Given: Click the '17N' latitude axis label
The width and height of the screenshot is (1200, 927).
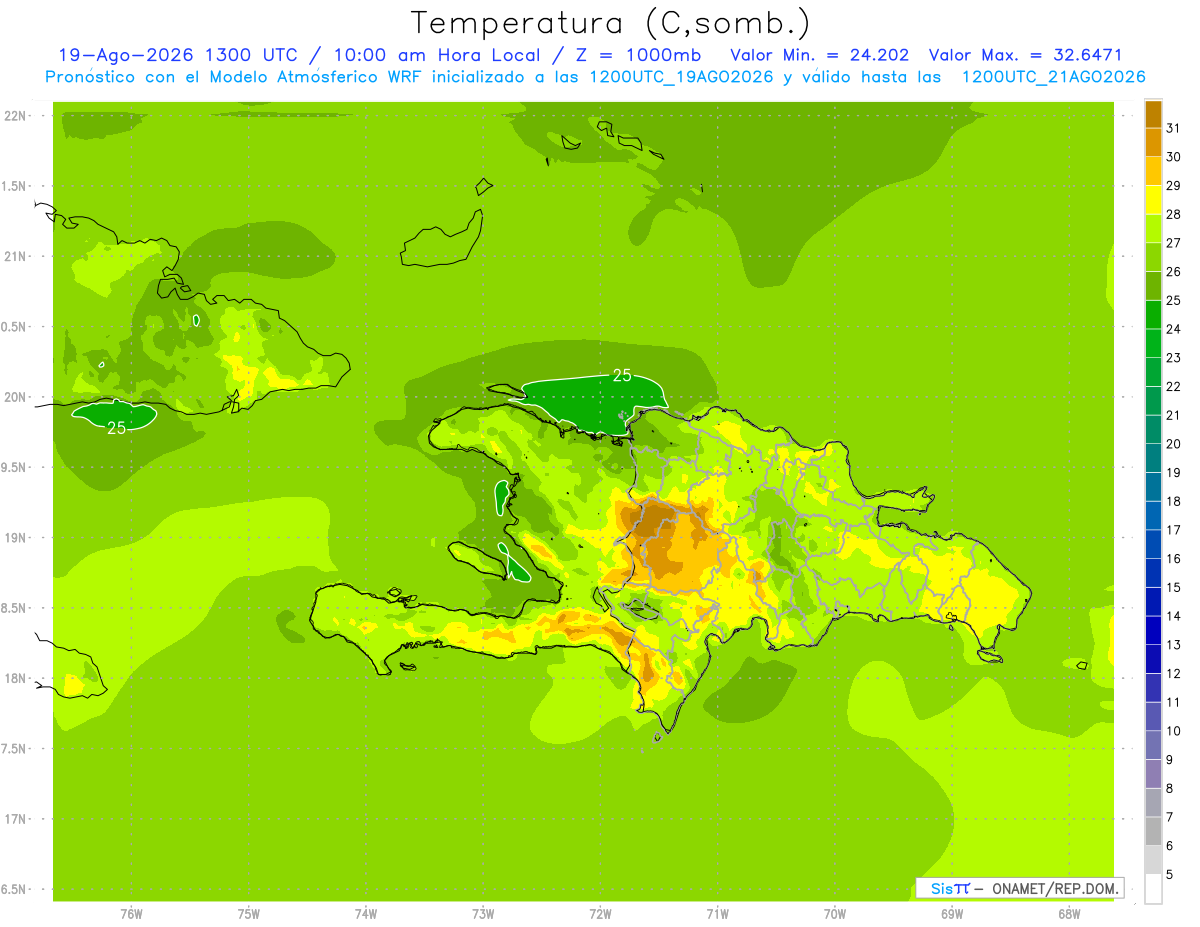Looking at the screenshot, I should pyautogui.click(x=15, y=819).
